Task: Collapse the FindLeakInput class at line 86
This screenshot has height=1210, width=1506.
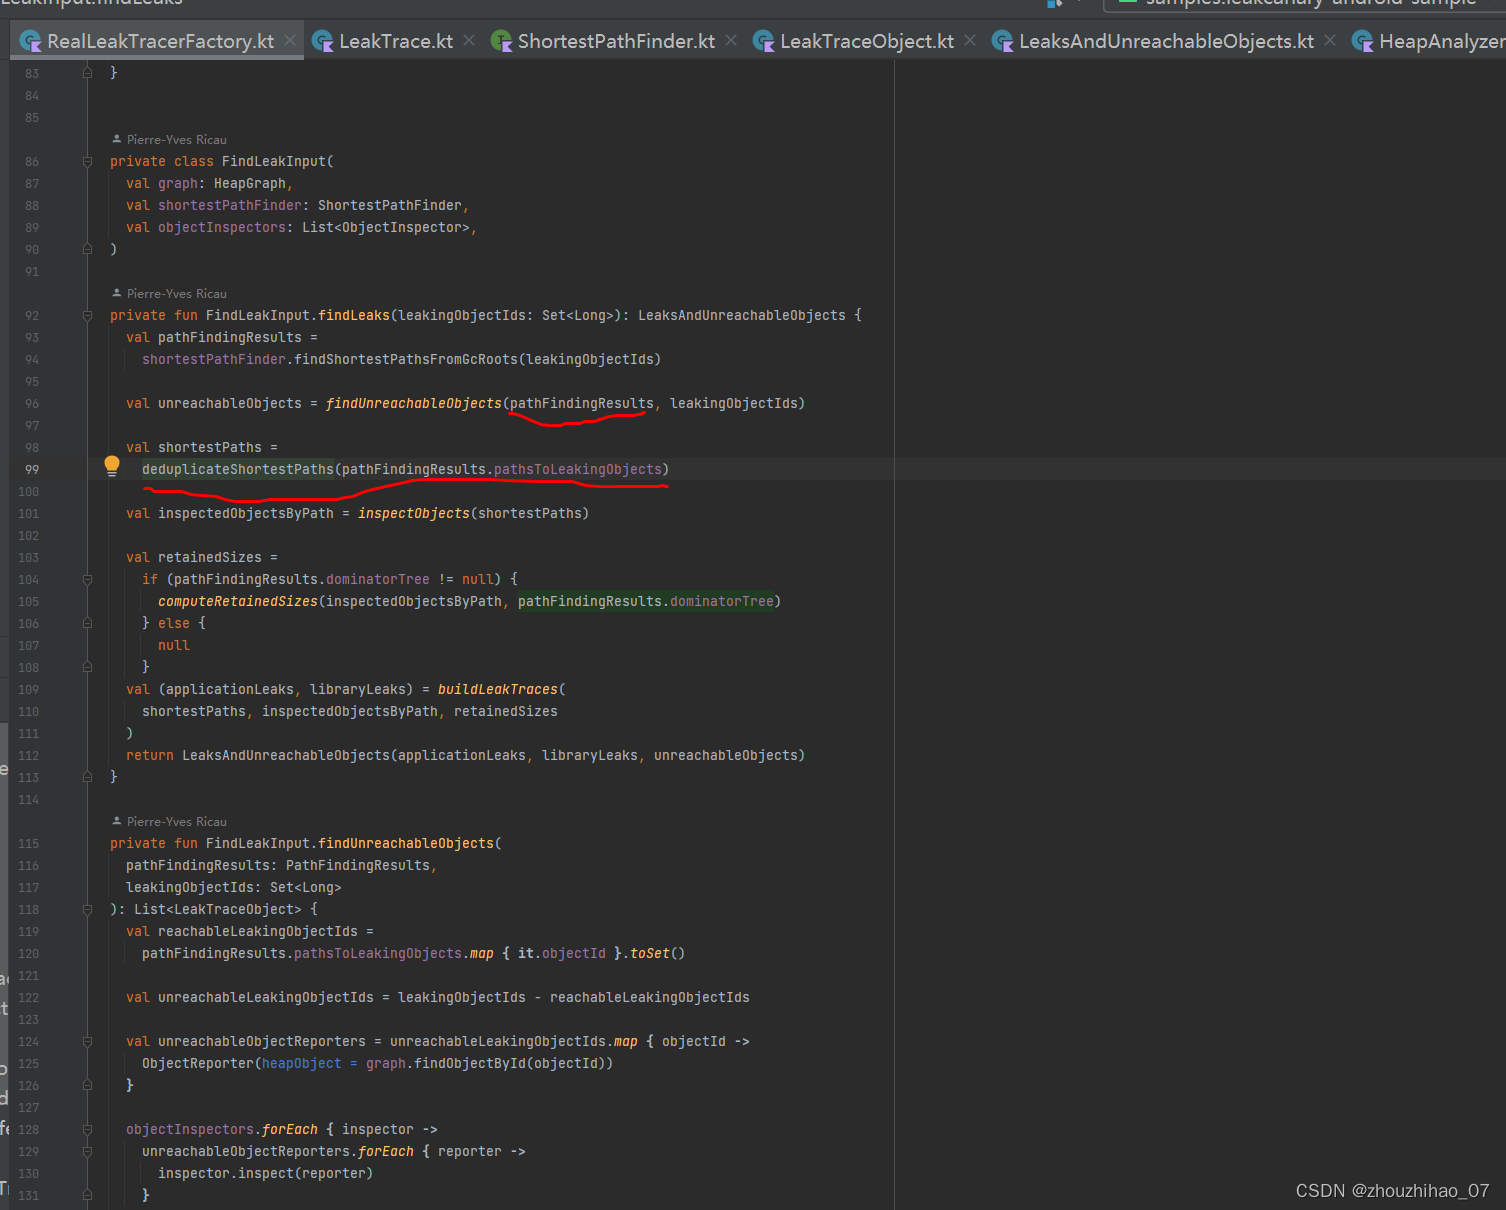Action: (x=87, y=161)
